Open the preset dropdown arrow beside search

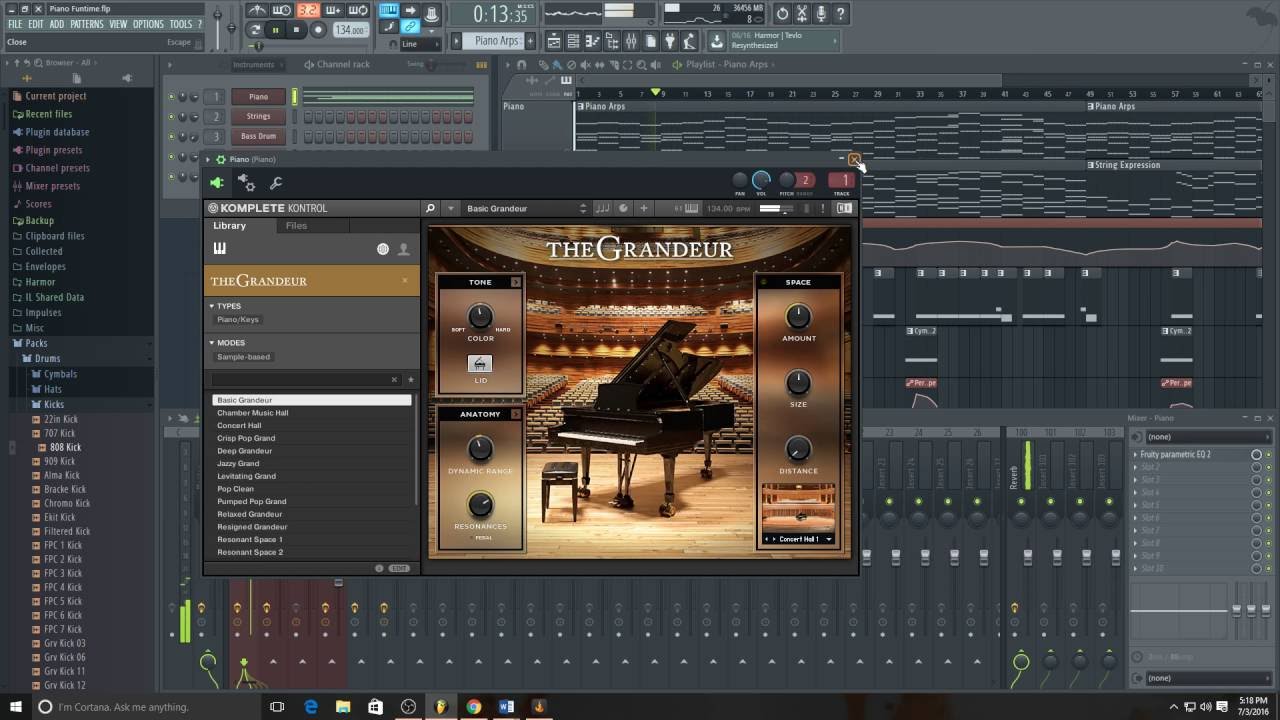tap(451, 208)
